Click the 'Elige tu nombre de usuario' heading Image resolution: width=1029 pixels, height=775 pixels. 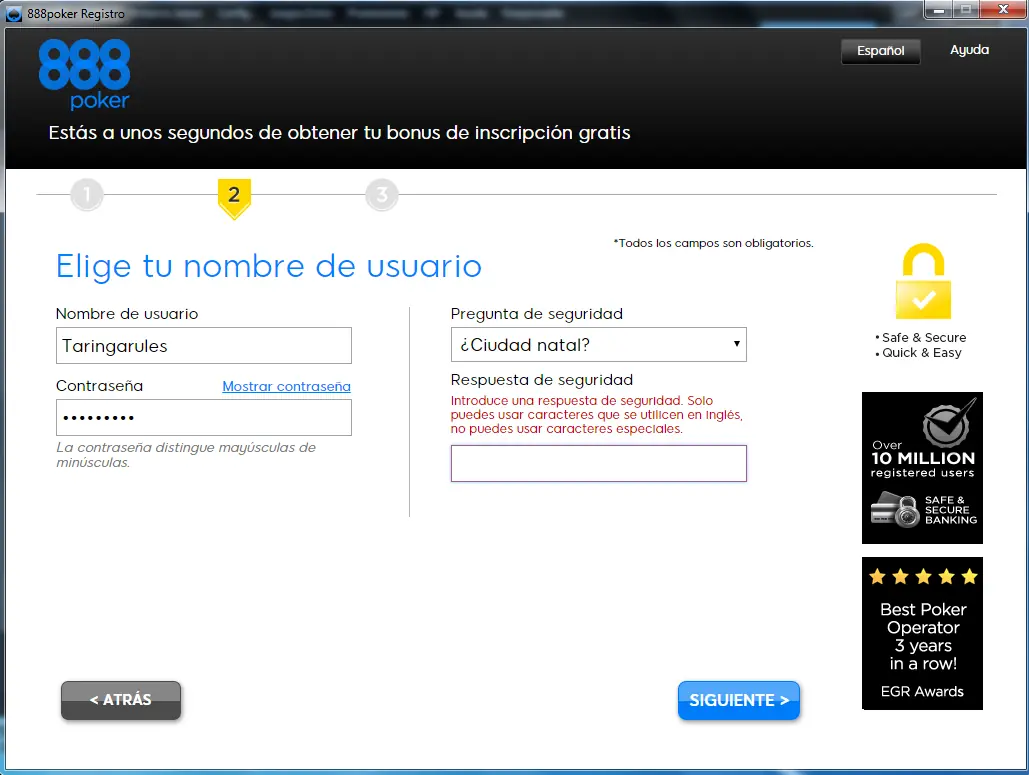(268, 266)
